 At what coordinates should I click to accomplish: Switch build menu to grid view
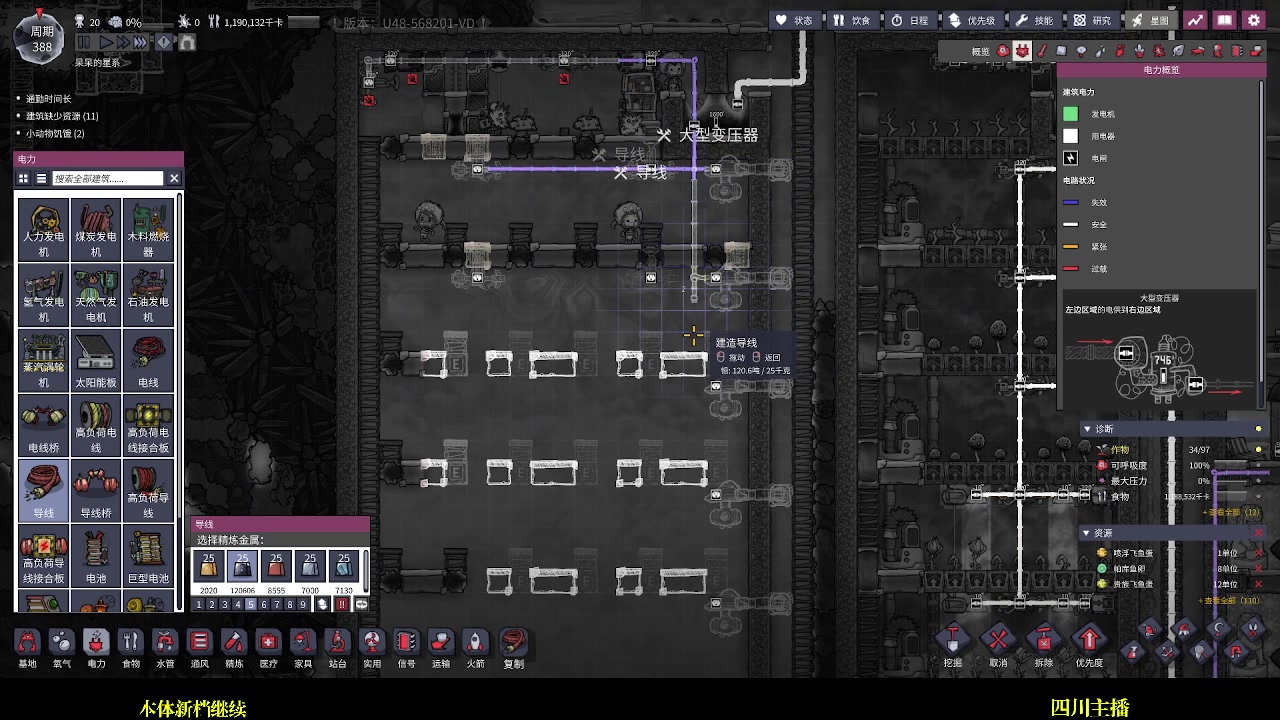tap(24, 178)
